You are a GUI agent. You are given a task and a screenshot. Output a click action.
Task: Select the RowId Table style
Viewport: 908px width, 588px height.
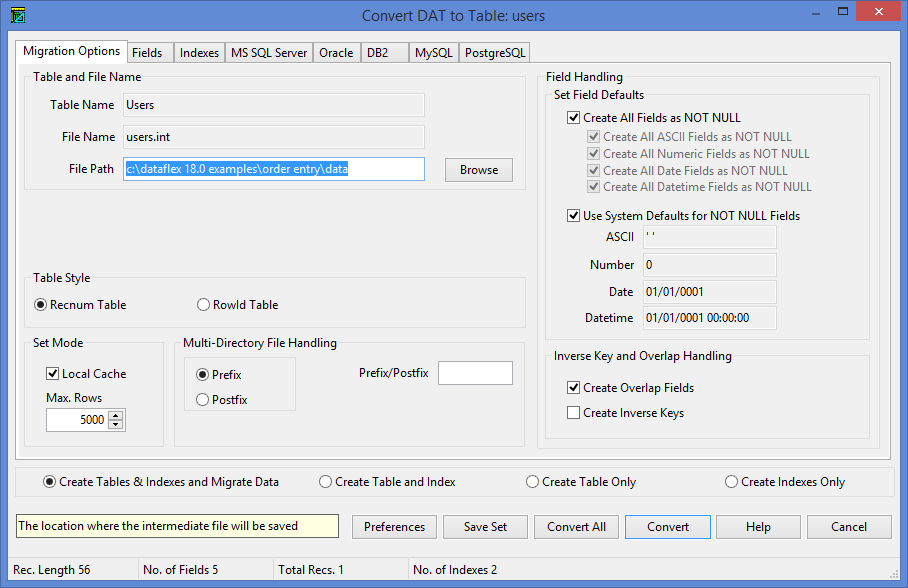click(x=204, y=305)
